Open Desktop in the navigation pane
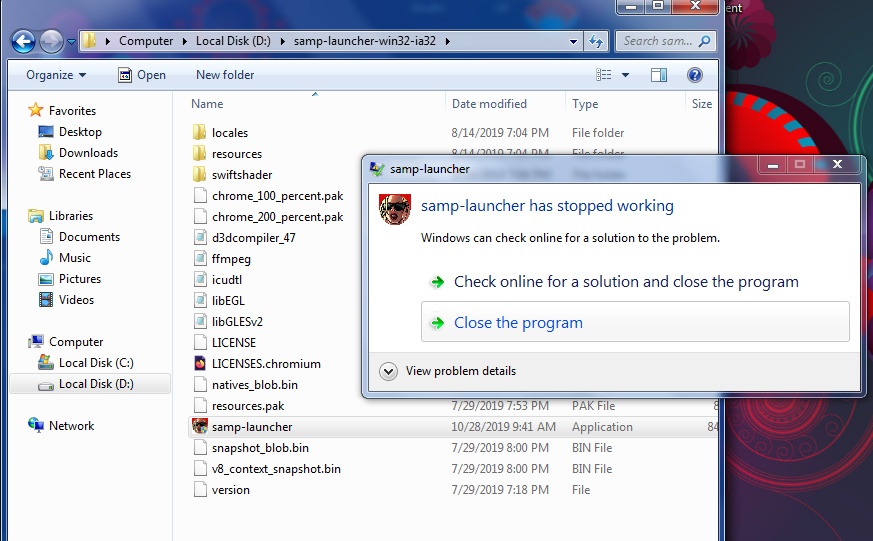Screen dimensions: 873x541 coord(80,132)
